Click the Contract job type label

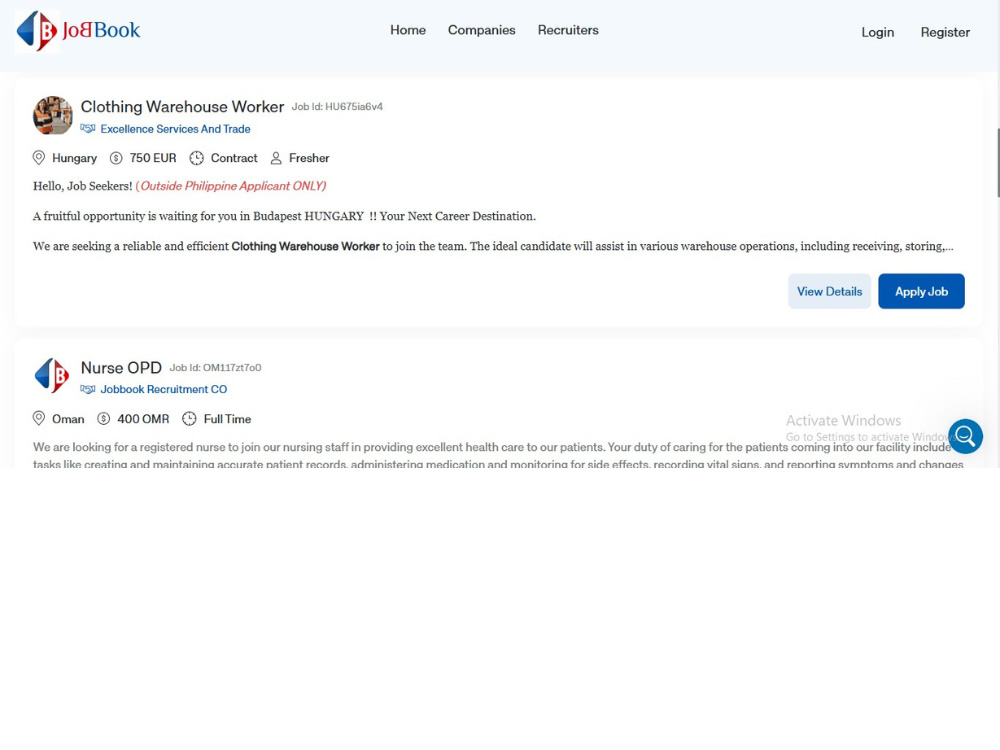[x=234, y=158]
